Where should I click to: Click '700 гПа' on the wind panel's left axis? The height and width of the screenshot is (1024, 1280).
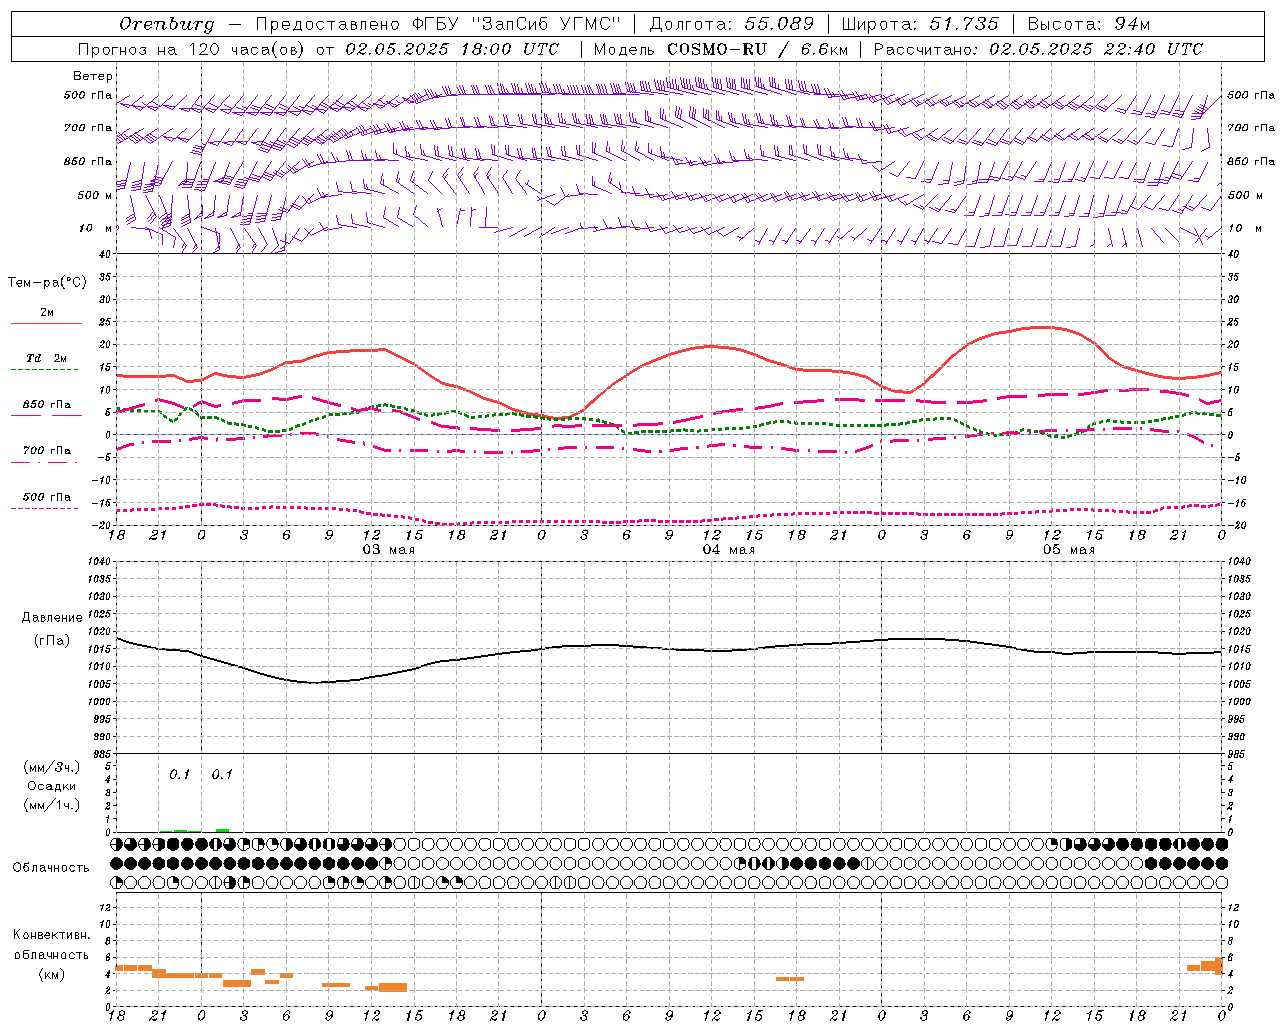pos(88,128)
